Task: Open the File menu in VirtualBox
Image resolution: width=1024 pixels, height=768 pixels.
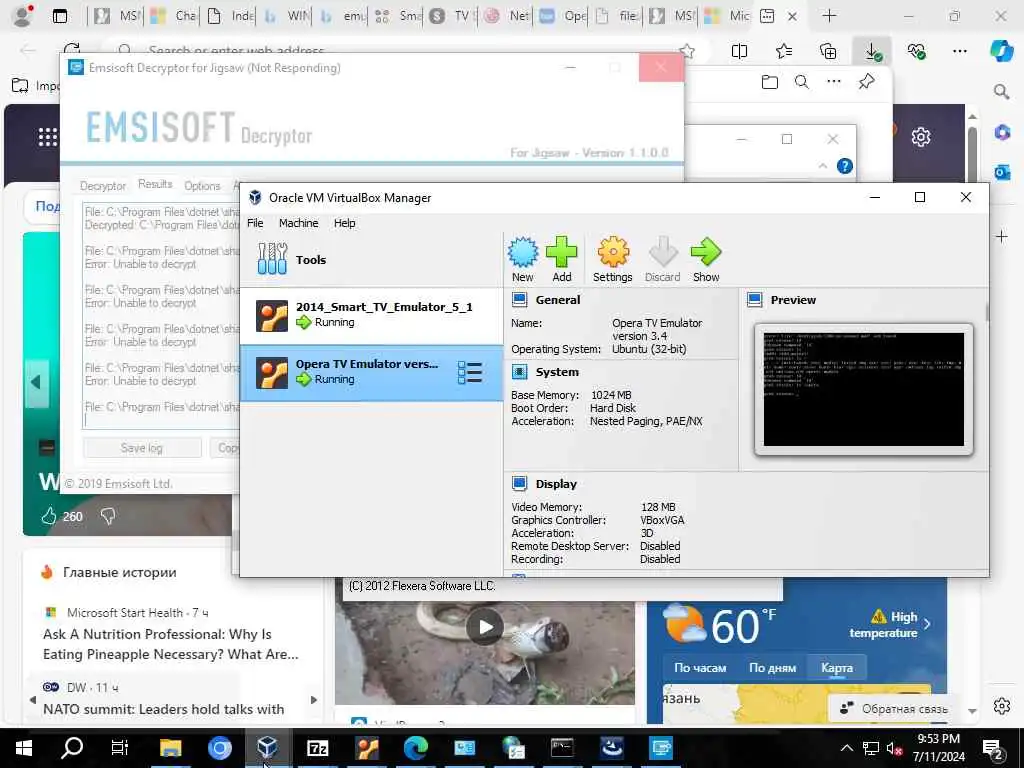Action: (x=255, y=223)
